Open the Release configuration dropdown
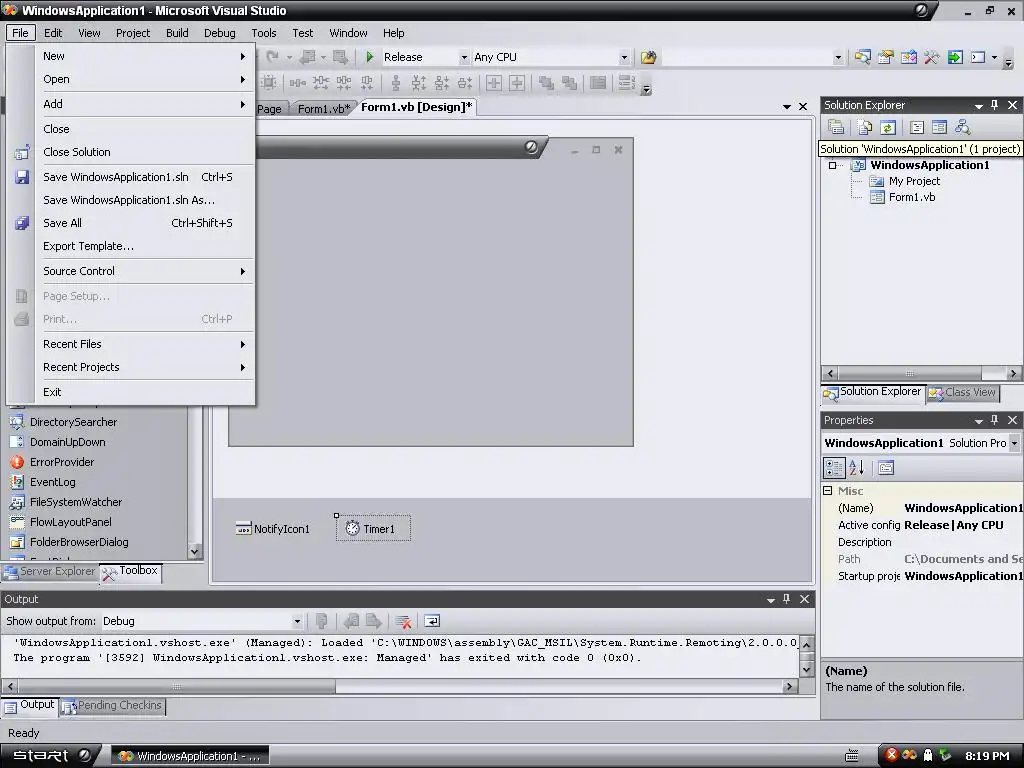The image size is (1024, 768). click(464, 57)
